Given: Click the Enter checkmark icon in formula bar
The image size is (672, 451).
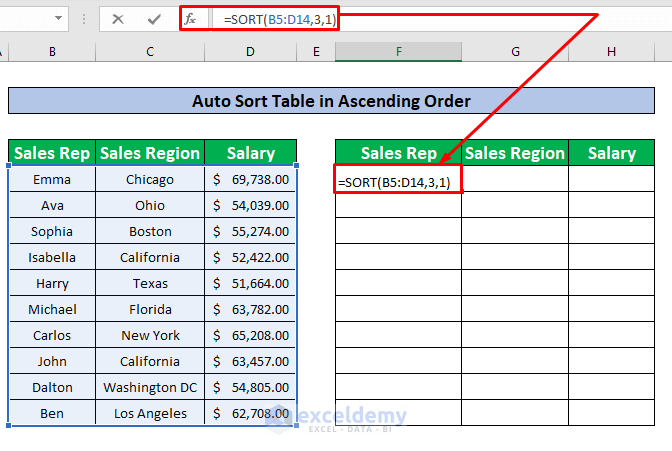Looking at the screenshot, I should click(153, 19).
